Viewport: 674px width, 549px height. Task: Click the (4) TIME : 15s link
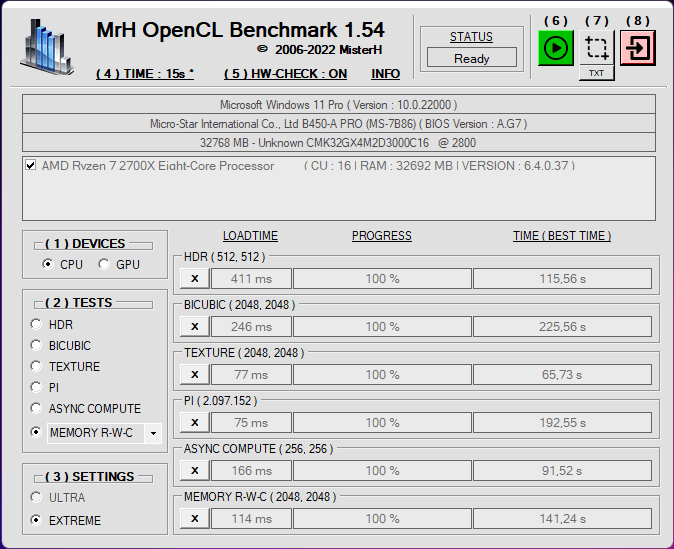(145, 74)
